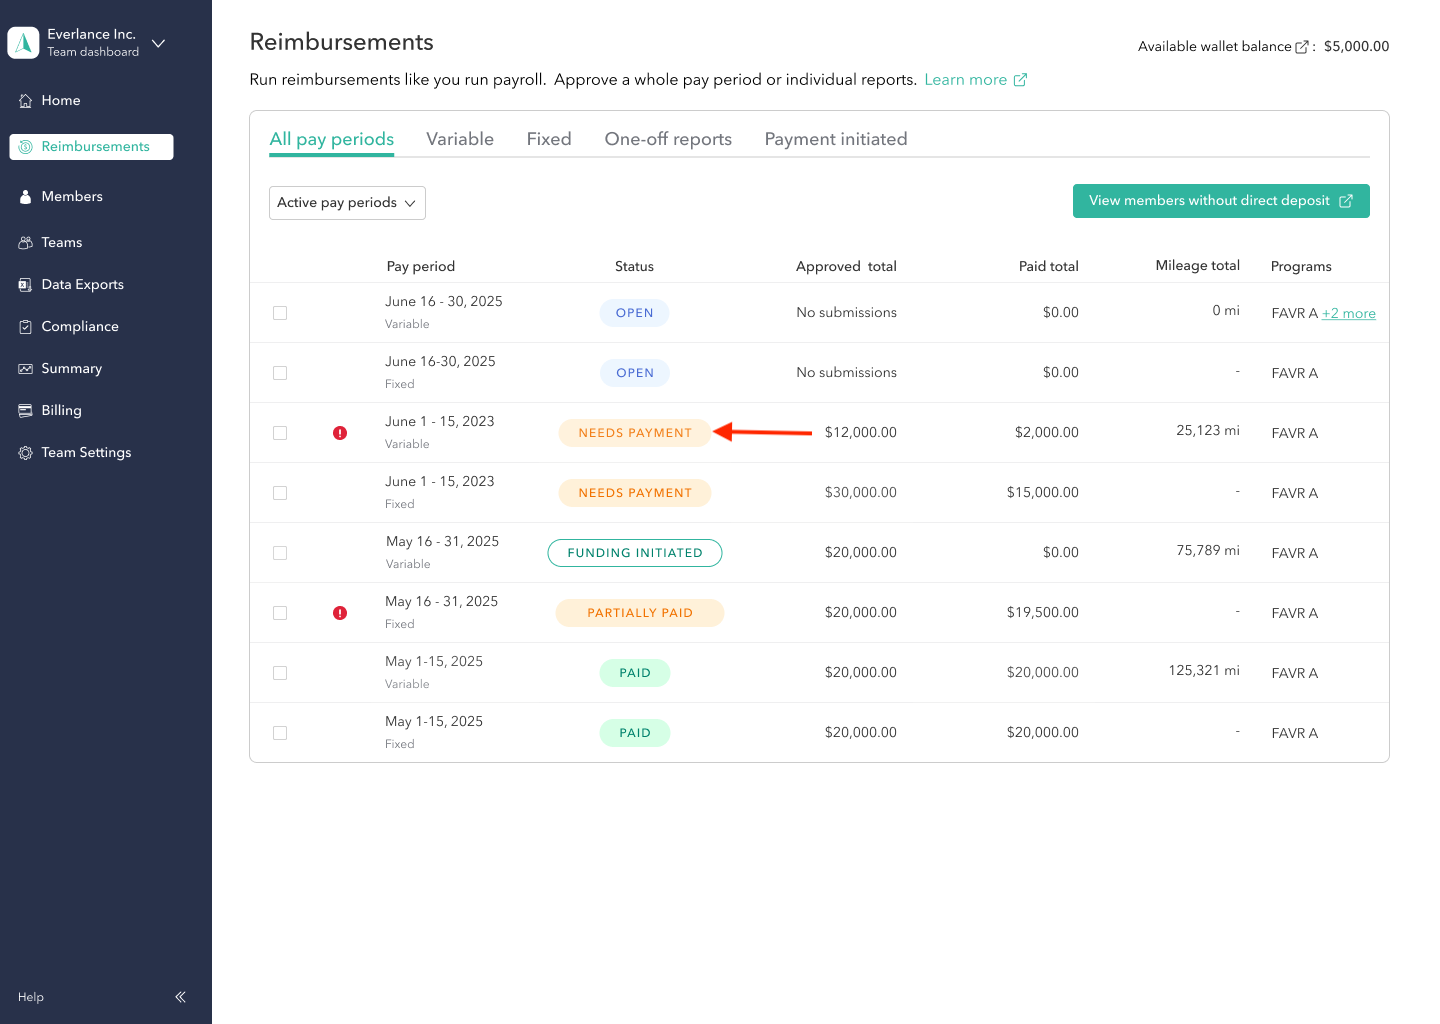Image resolution: width=1440 pixels, height=1024 pixels.
Task: Open the Compliance sidebar icon
Action: click(x=24, y=326)
